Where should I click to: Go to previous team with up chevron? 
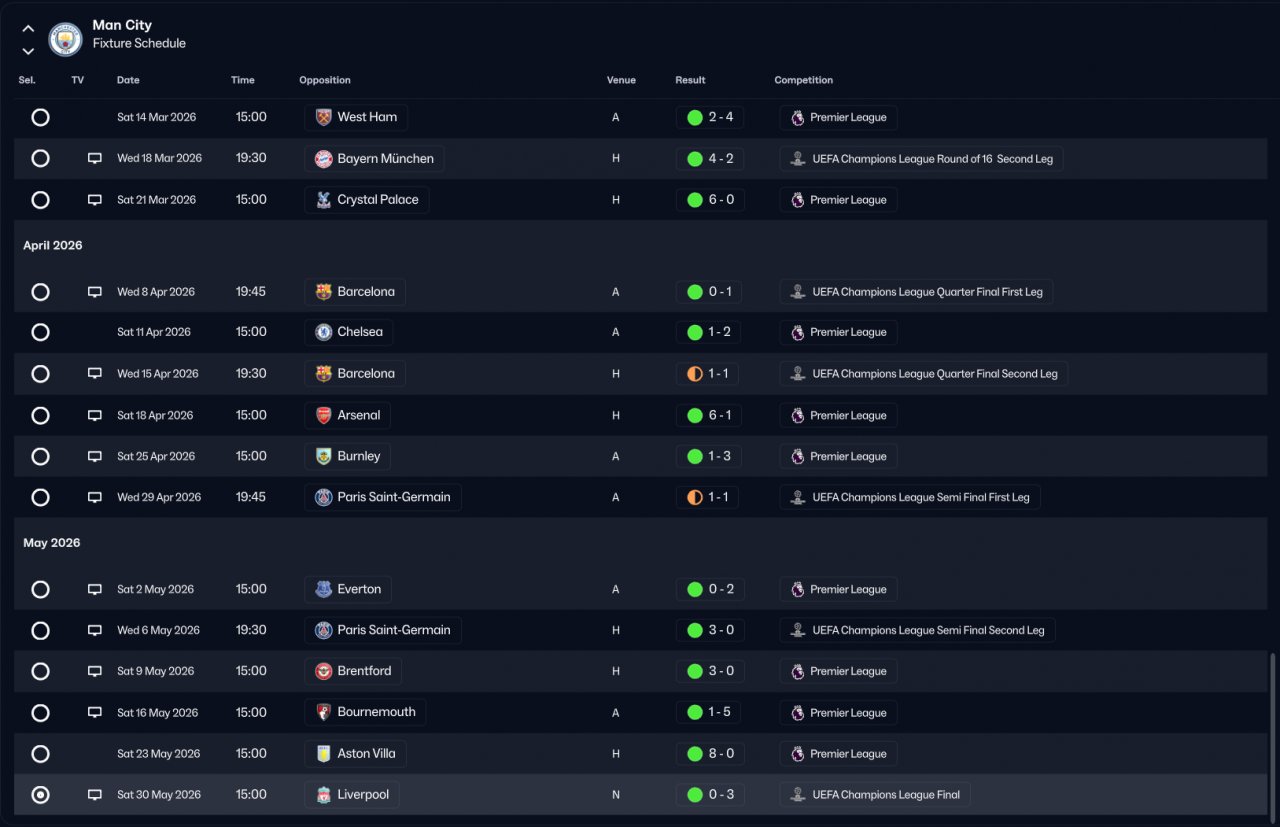point(28,29)
